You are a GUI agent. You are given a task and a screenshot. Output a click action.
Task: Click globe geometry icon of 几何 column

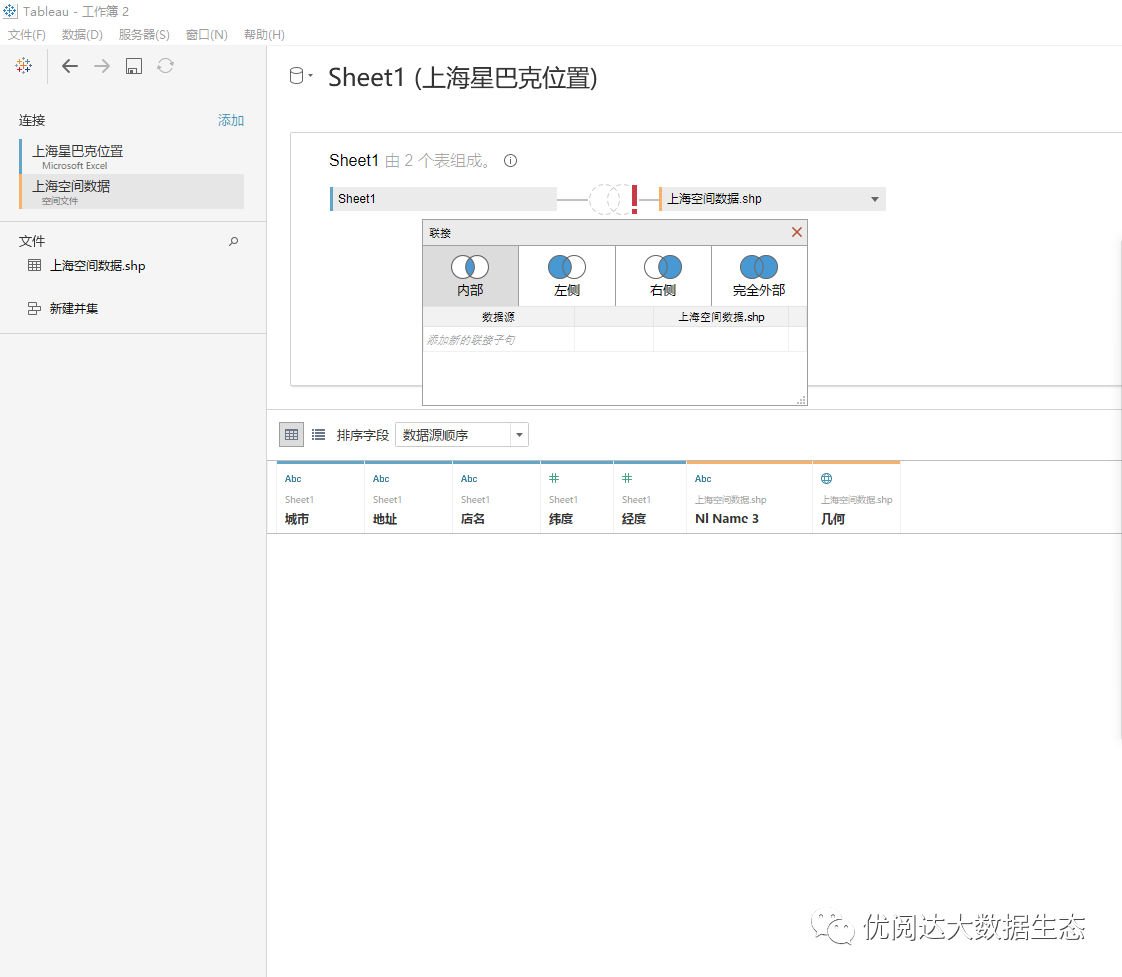[826, 478]
